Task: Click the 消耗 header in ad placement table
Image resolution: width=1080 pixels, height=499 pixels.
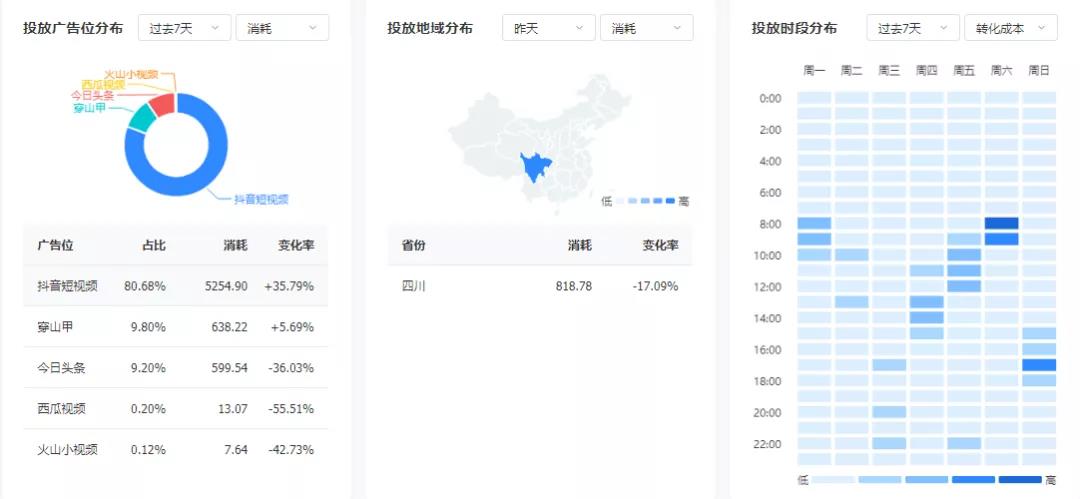Action: (236, 245)
